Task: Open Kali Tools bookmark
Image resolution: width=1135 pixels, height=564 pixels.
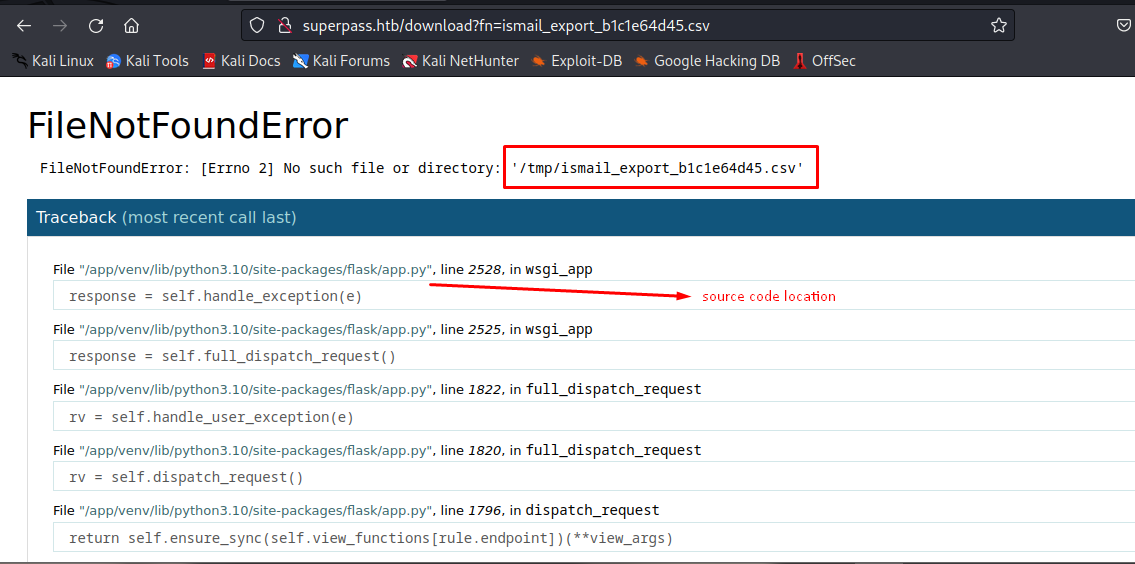Action: click(x=147, y=61)
